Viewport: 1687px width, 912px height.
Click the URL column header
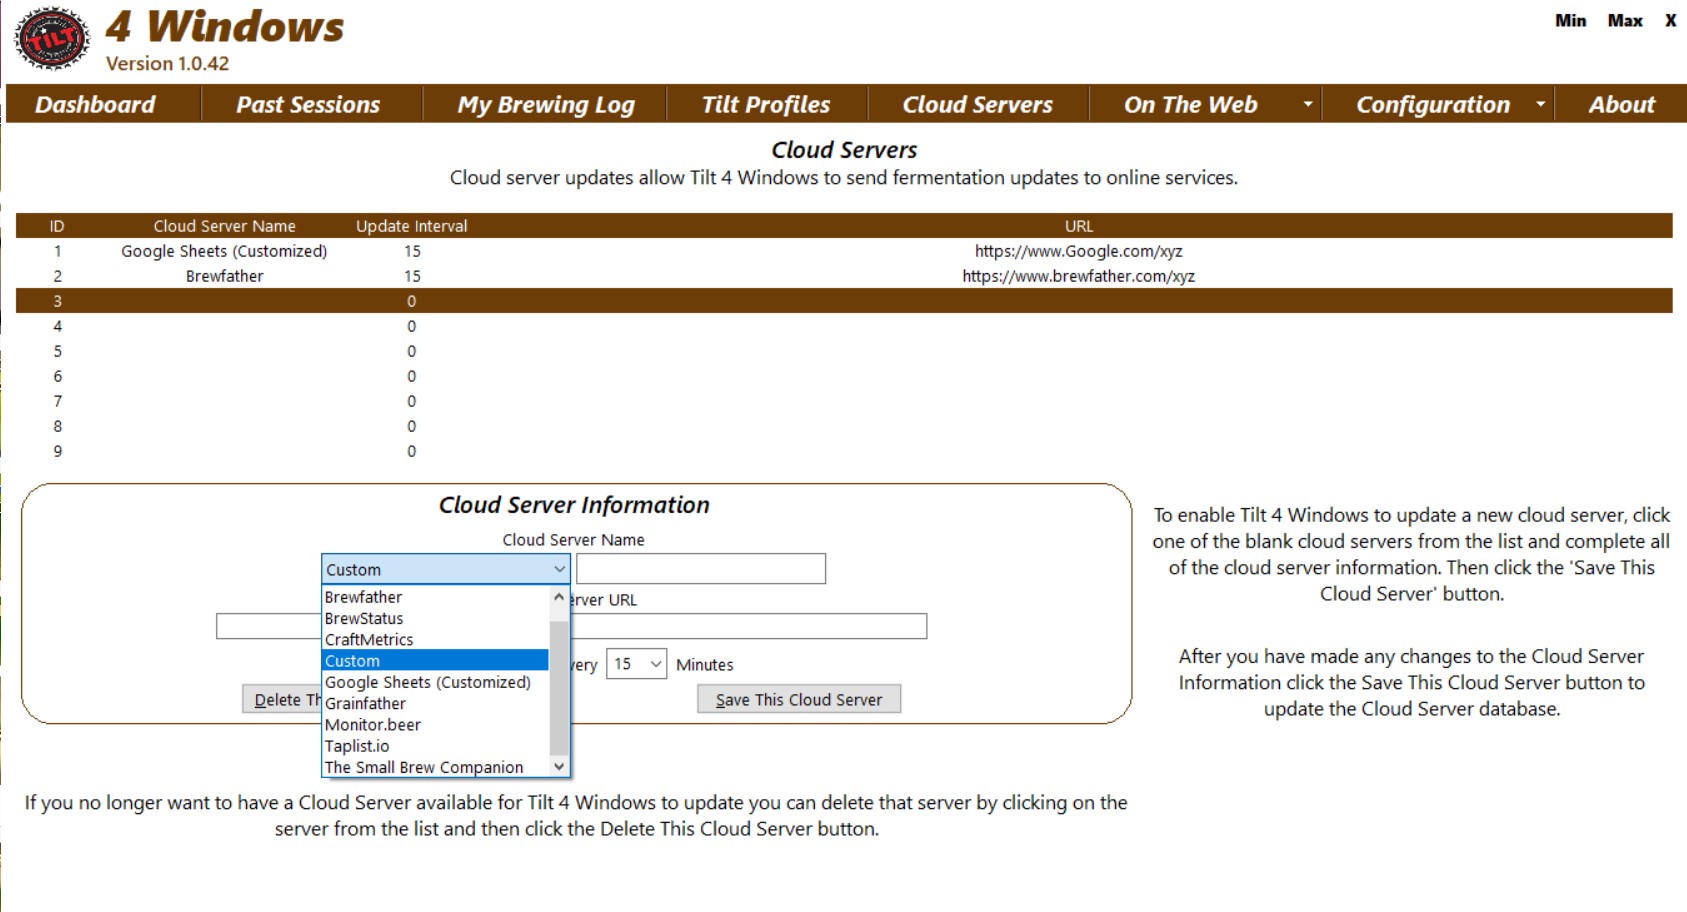1078,226
